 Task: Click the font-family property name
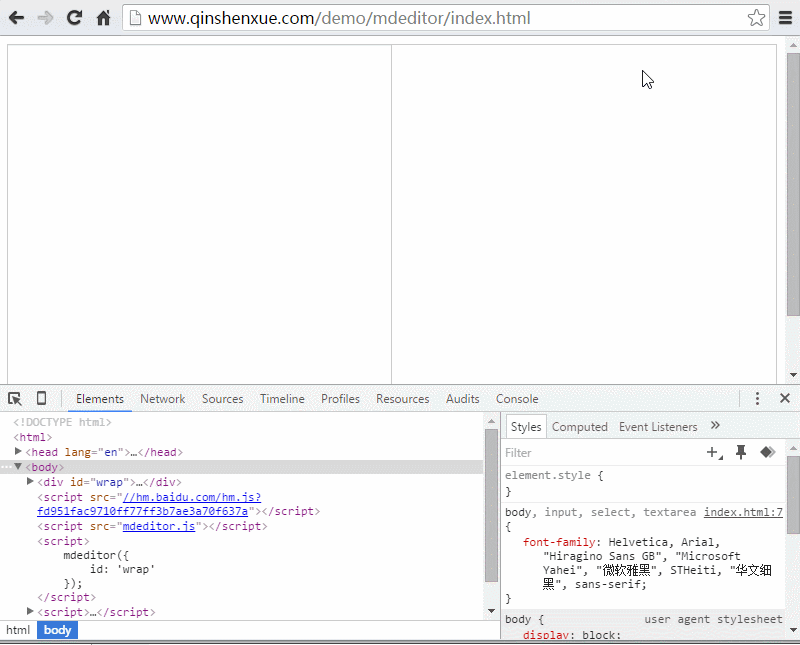pos(559,542)
